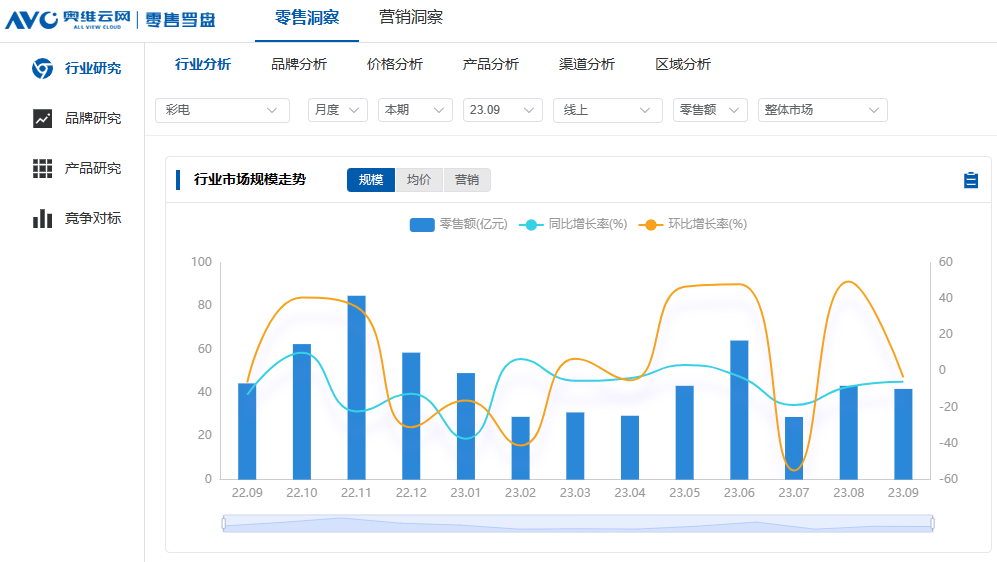Screen dimensions: 997x562
Task: Switch to 零售洞察 top tab
Action: click(307, 18)
